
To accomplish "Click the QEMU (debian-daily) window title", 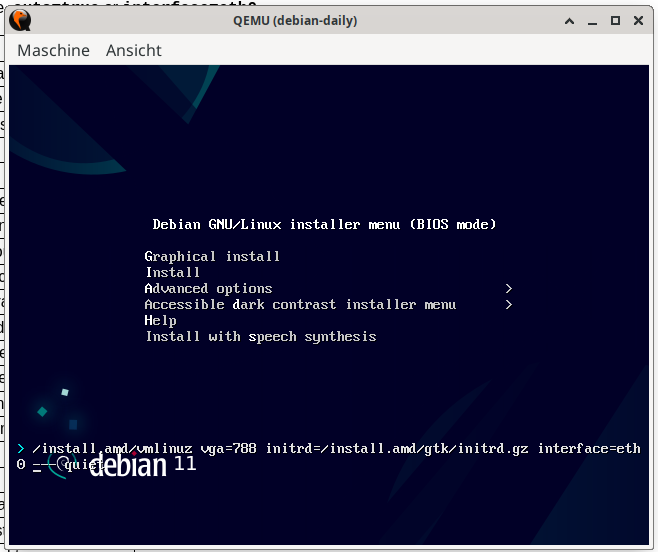I will pos(295,21).
